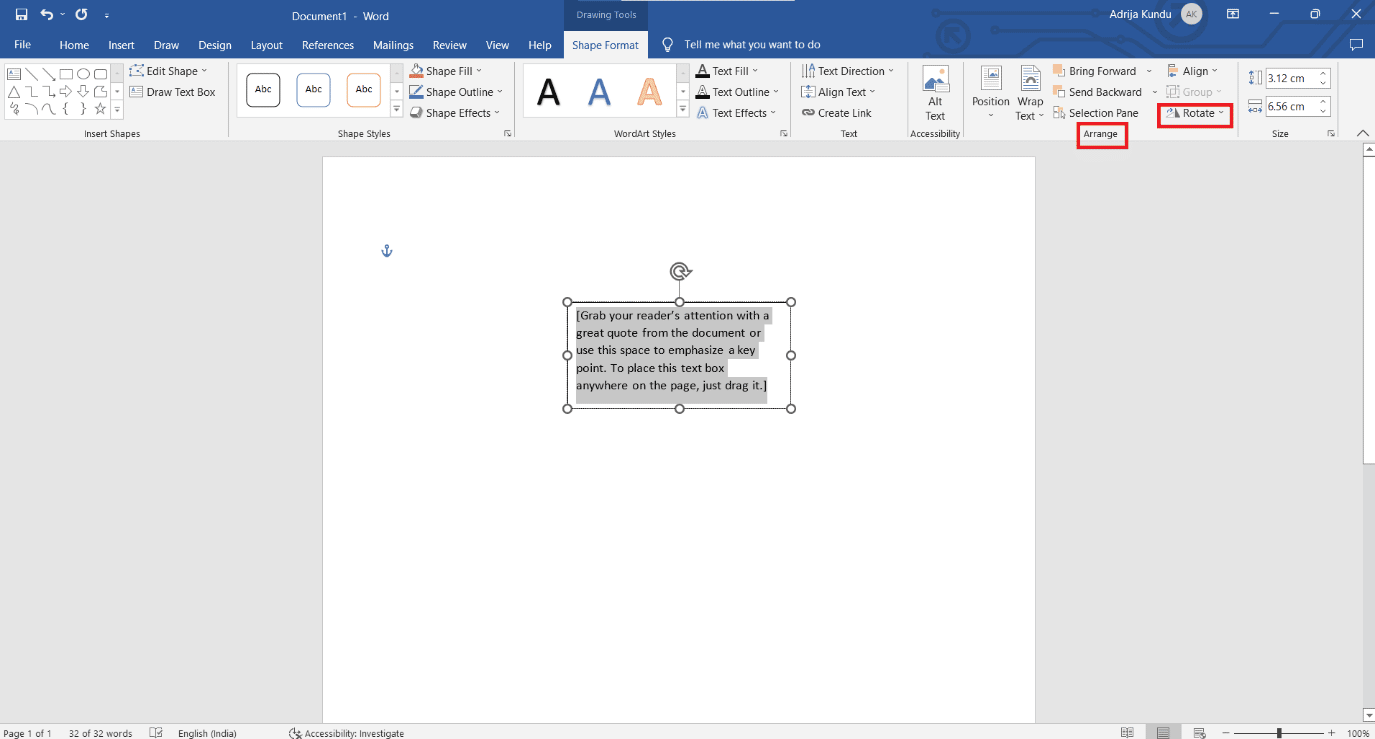1375x739 pixels.
Task: Open the Text Direction dropdown
Action: pyautogui.click(x=848, y=70)
